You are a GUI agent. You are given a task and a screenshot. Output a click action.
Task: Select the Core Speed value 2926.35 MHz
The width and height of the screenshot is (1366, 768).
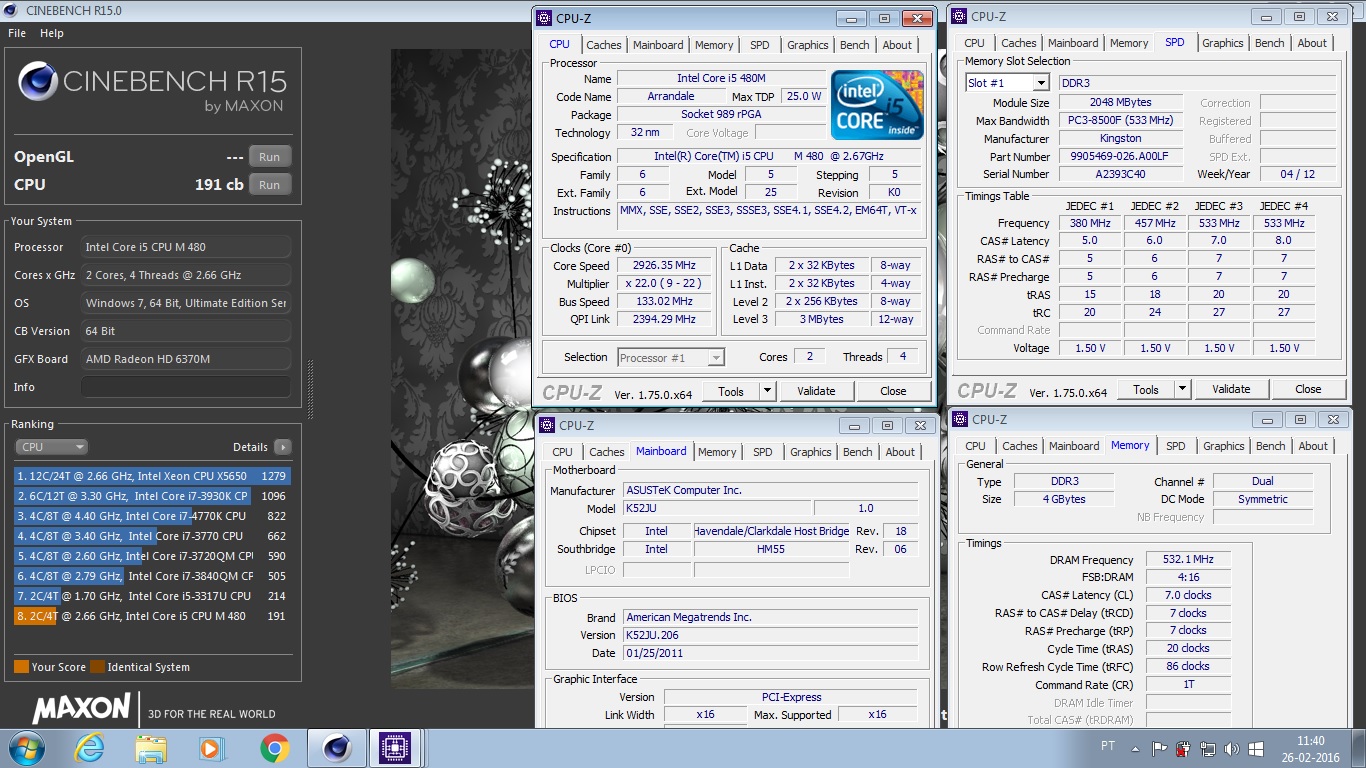664,265
